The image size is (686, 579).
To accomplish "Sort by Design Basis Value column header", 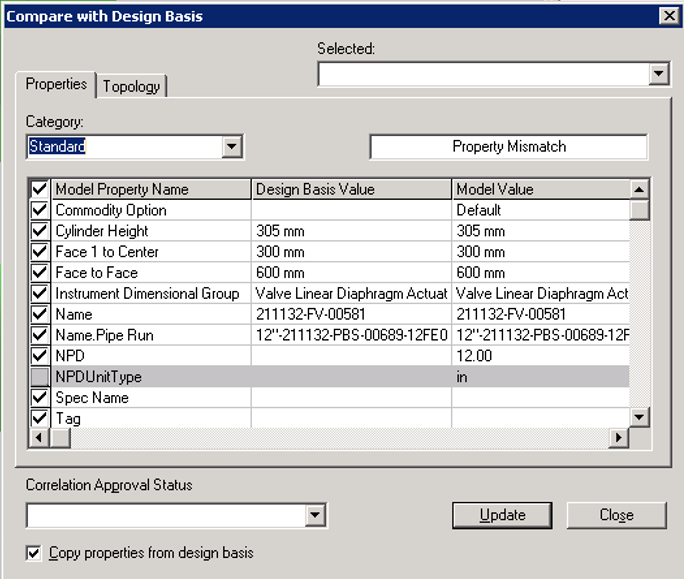I will click(x=350, y=189).
